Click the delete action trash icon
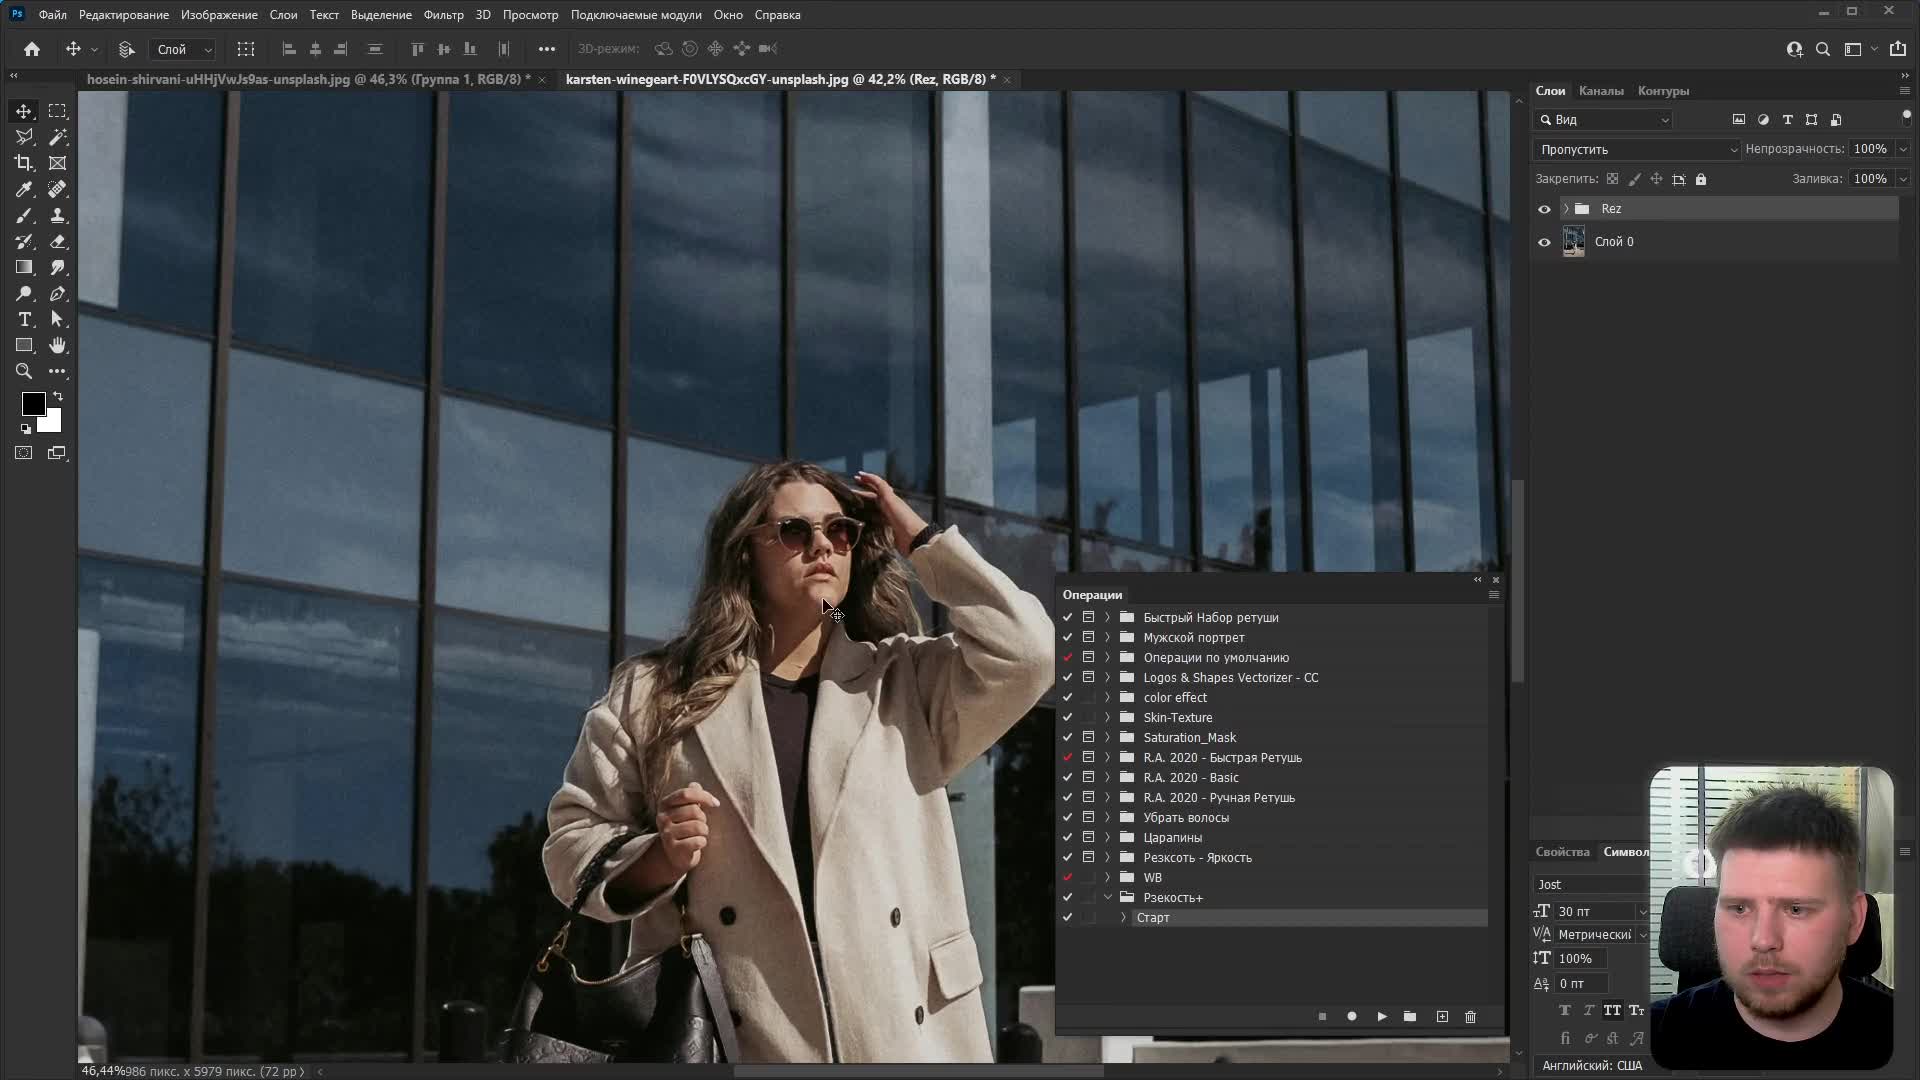This screenshot has width=1920, height=1080. click(x=1470, y=1016)
